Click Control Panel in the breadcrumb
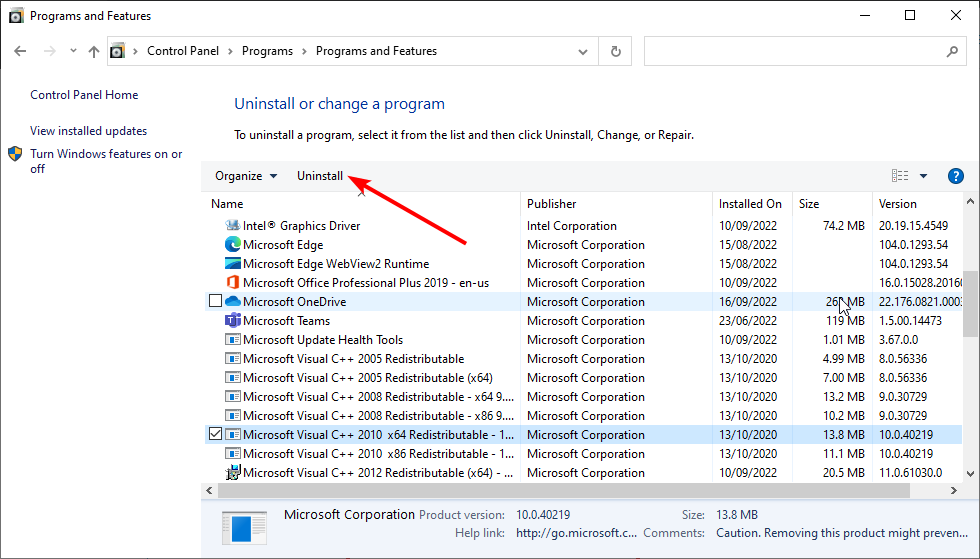Viewport: 980px width, 559px height. (x=183, y=51)
